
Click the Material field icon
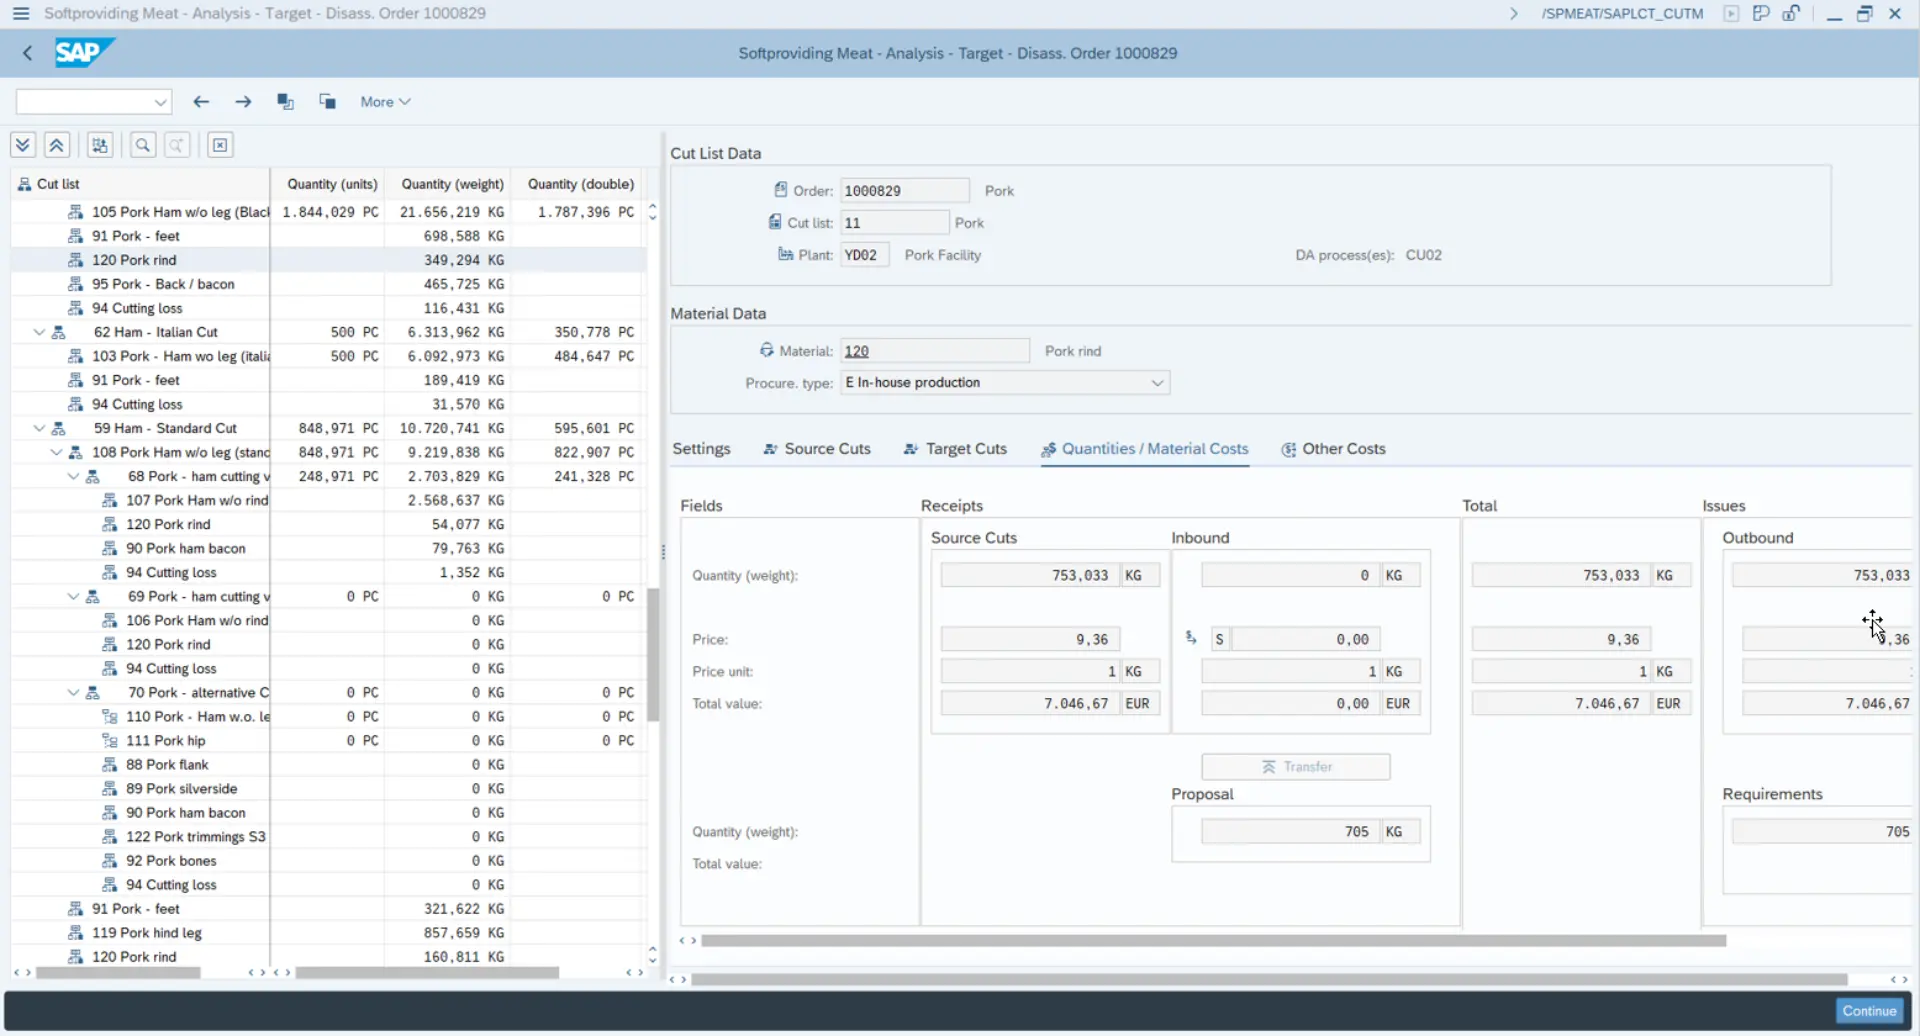(x=767, y=350)
